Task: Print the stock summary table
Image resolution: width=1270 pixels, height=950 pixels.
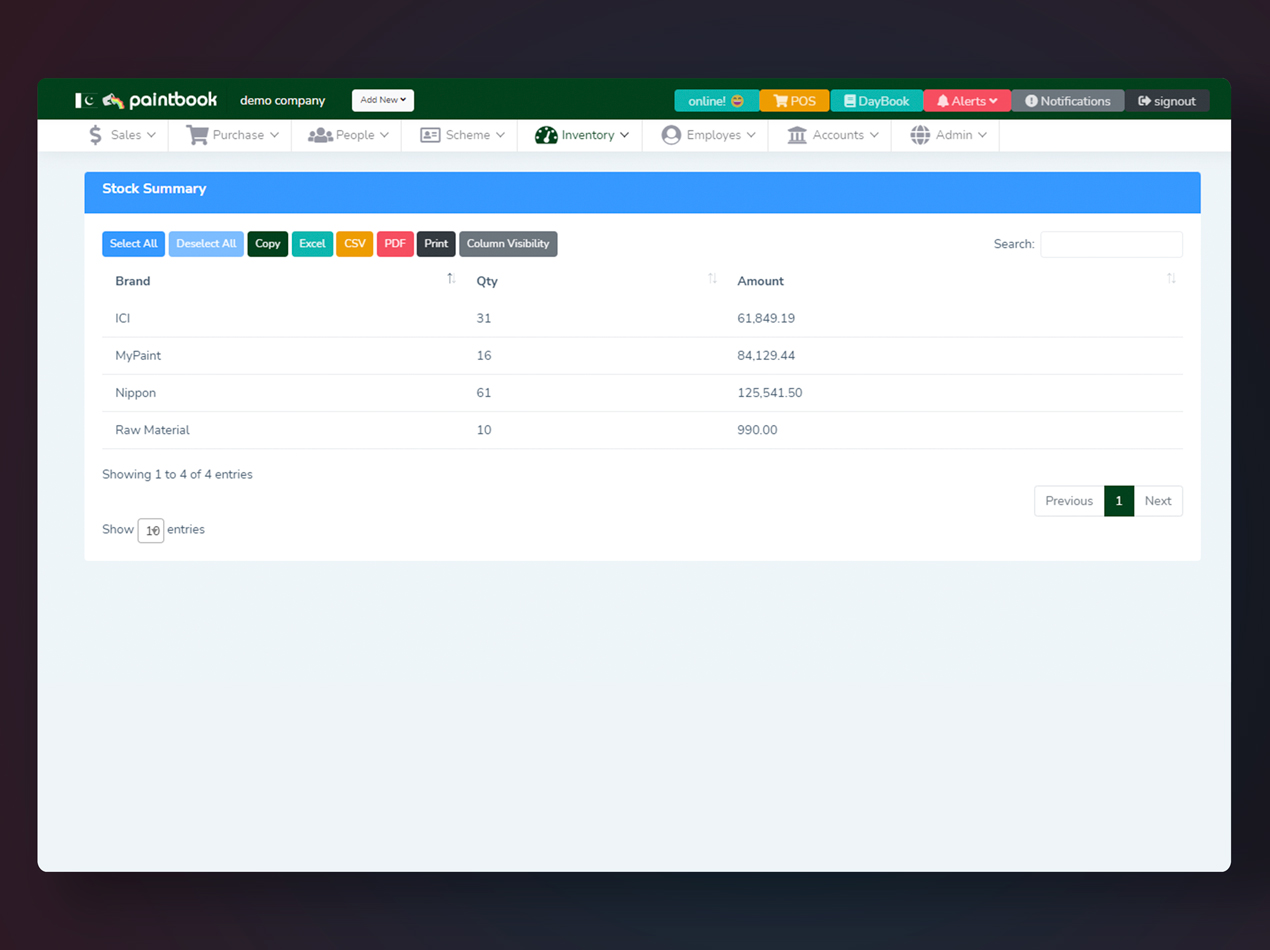Action: [436, 244]
